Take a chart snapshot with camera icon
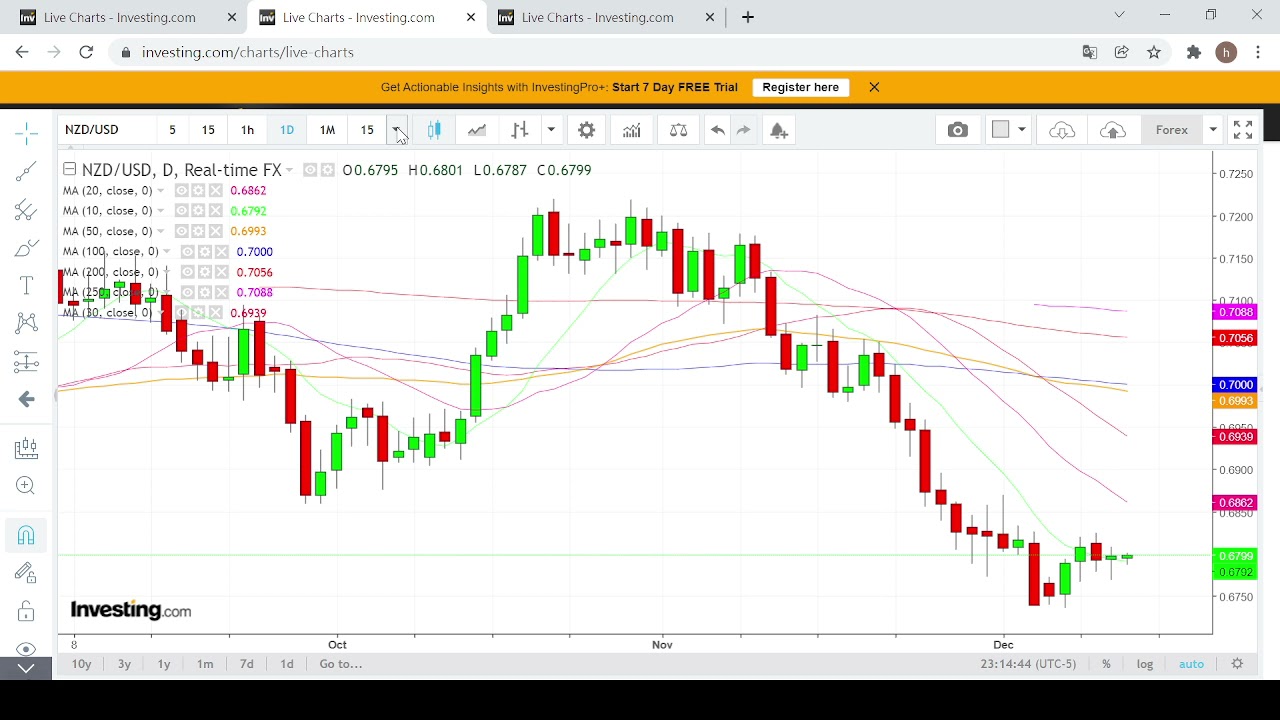The width and height of the screenshot is (1280, 720). (x=957, y=130)
